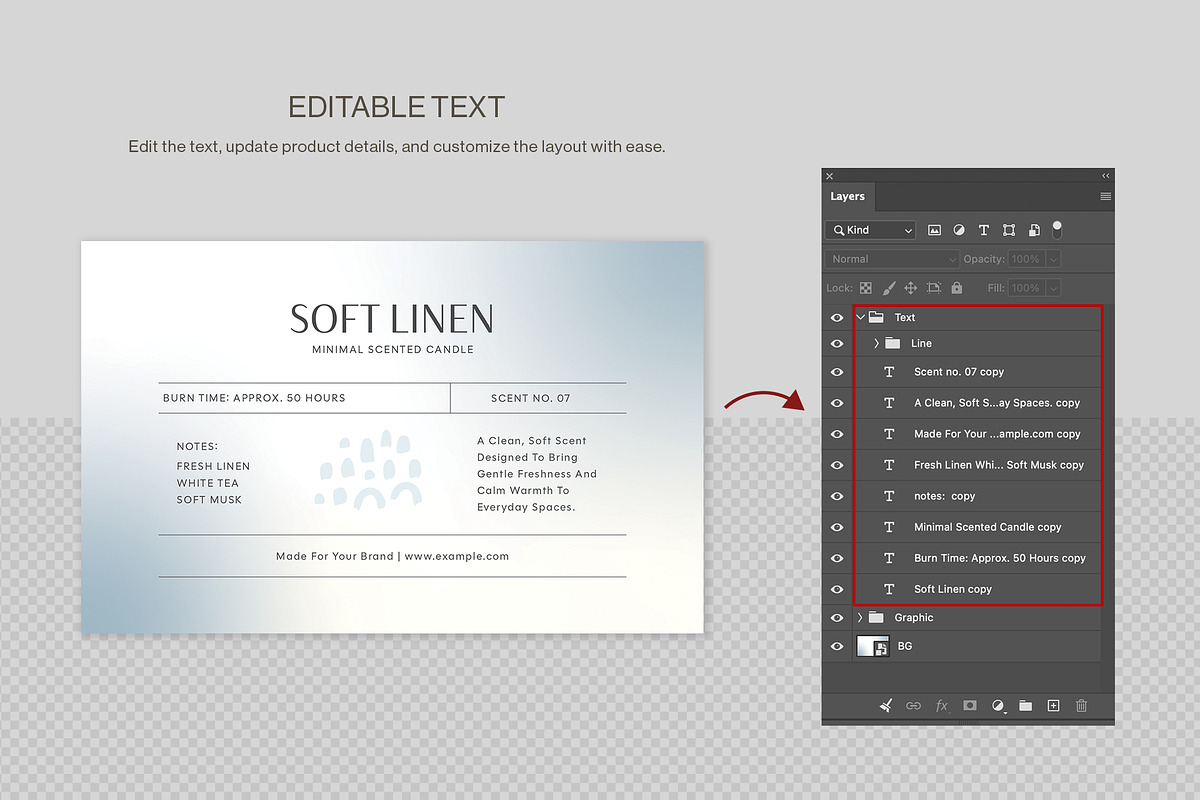Select the Minimal Scented Candle copy layer
Viewport: 1200px width, 800px height.
987,527
